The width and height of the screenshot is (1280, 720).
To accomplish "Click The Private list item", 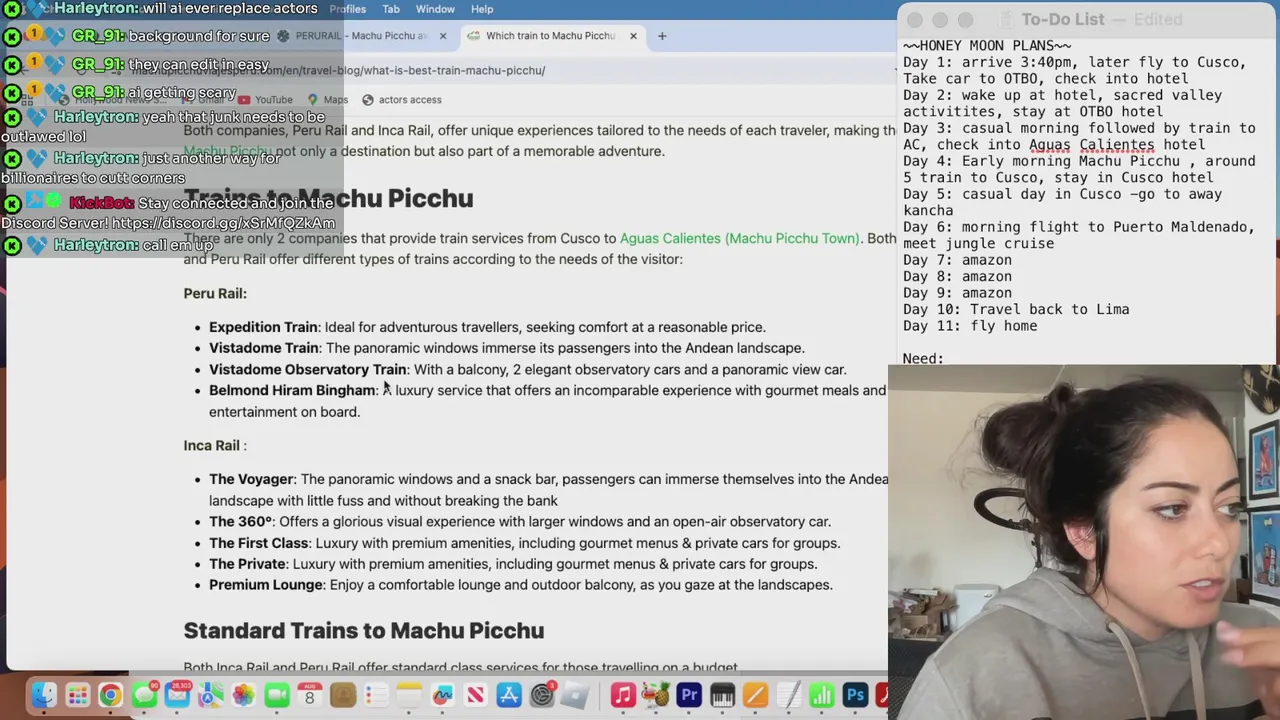I will (x=513, y=564).
